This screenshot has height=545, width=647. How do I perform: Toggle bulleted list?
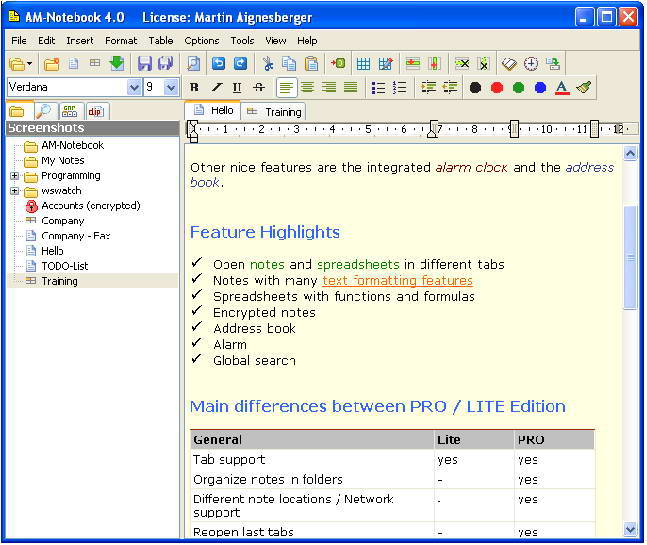coord(378,87)
